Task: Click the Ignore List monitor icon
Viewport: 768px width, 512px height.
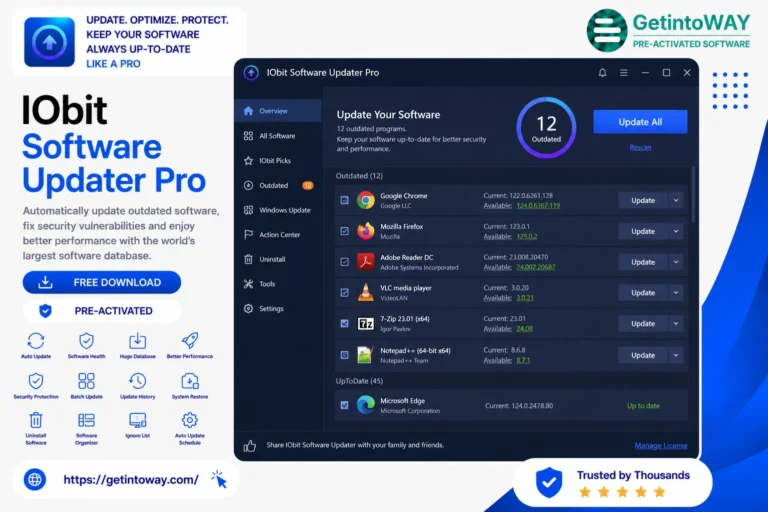Action: tap(138, 420)
